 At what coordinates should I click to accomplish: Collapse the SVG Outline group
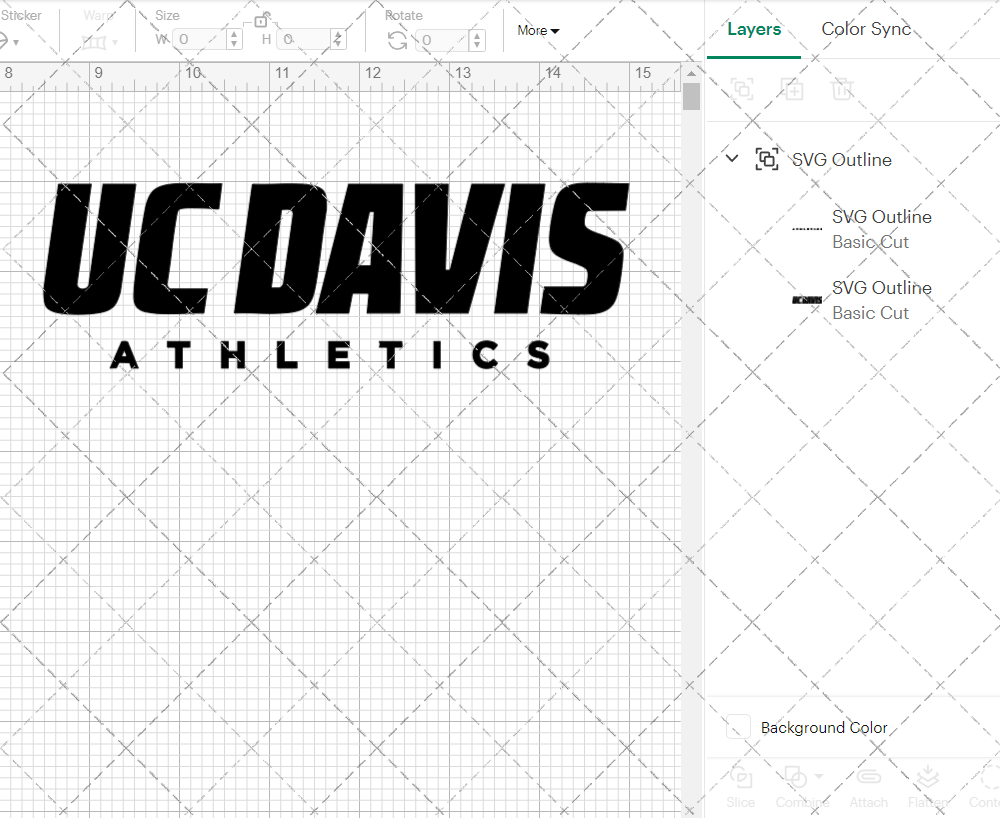tap(731, 158)
